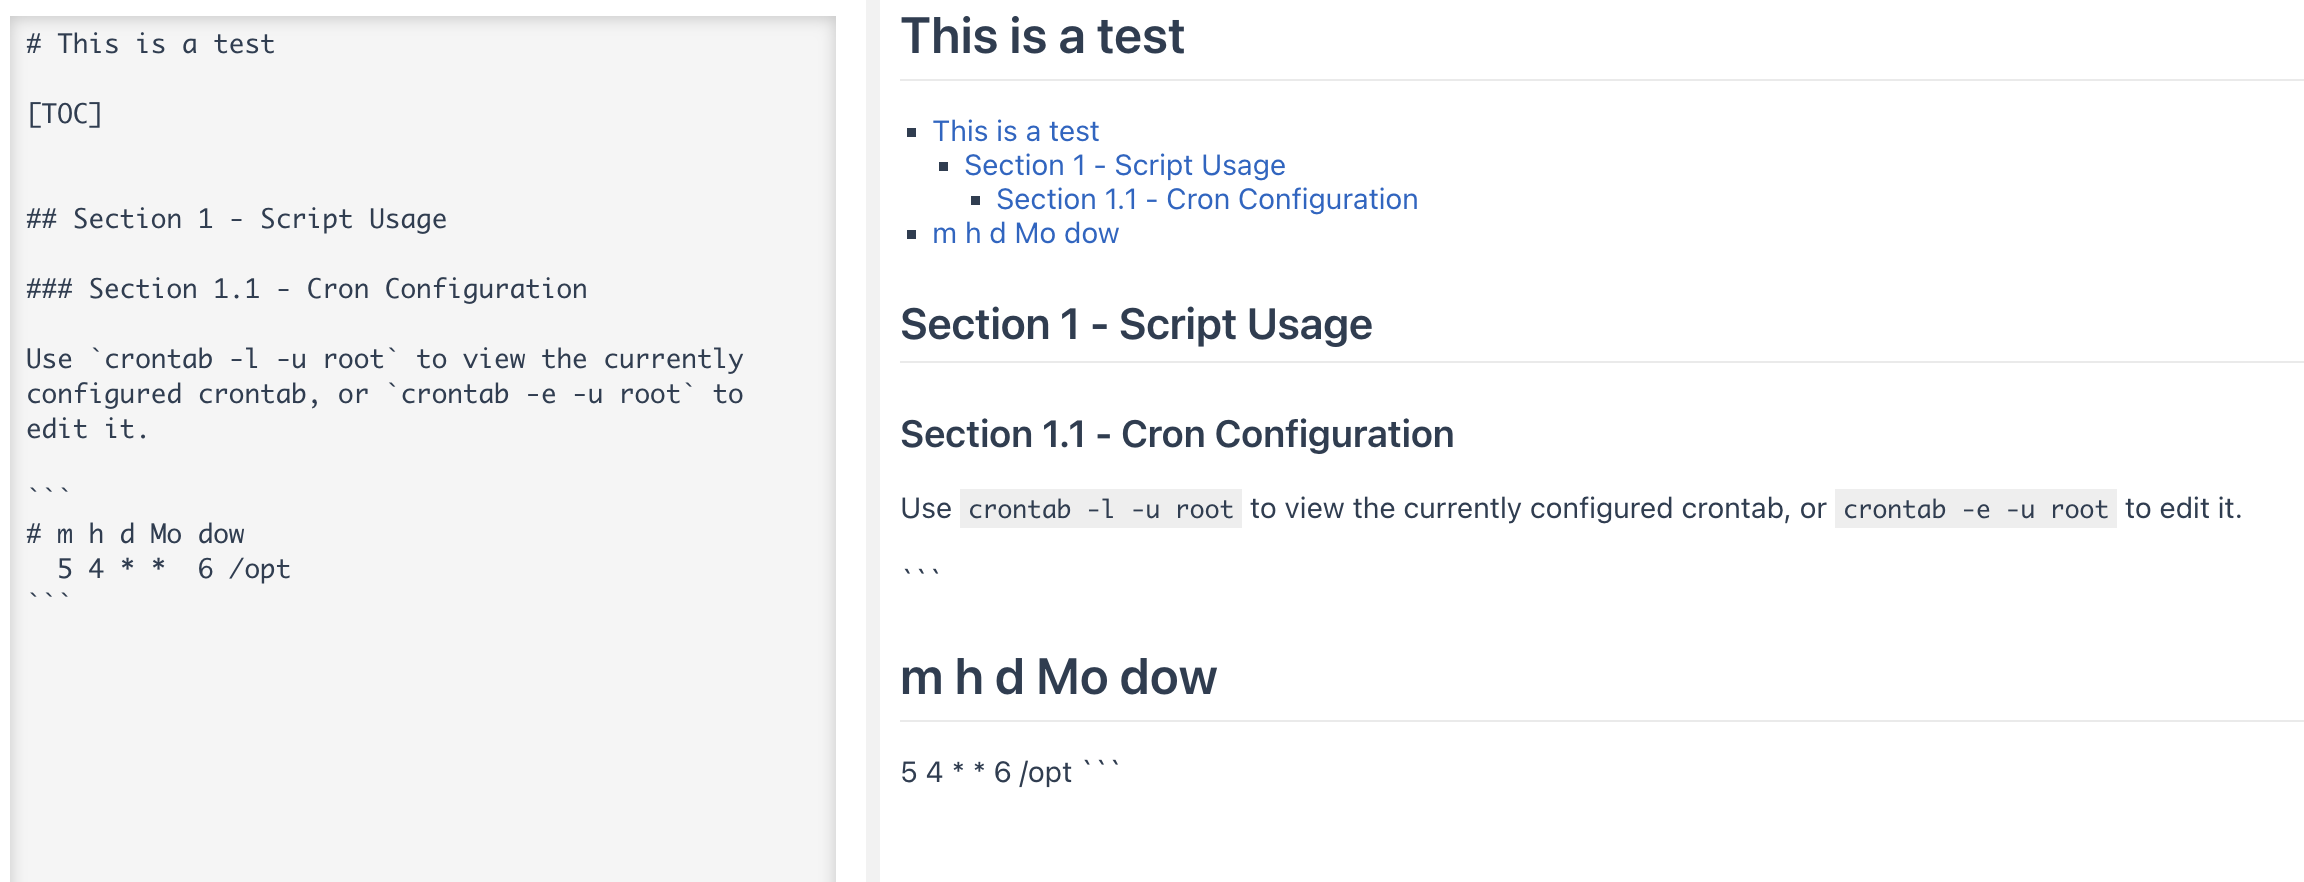The height and width of the screenshot is (882, 2304).
Task: Click the large "m h d Mo dow" preview heading
Action: coord(1058,677)
